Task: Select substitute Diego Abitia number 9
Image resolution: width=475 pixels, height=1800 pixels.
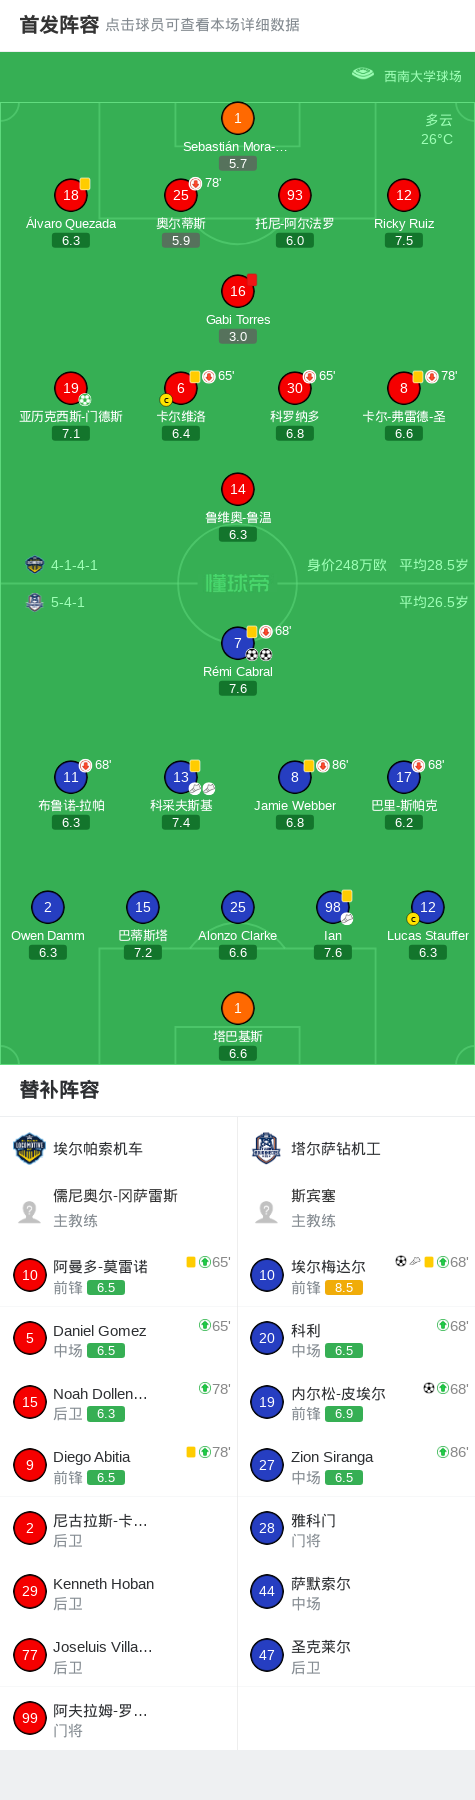Action: tap(118, 1465)
